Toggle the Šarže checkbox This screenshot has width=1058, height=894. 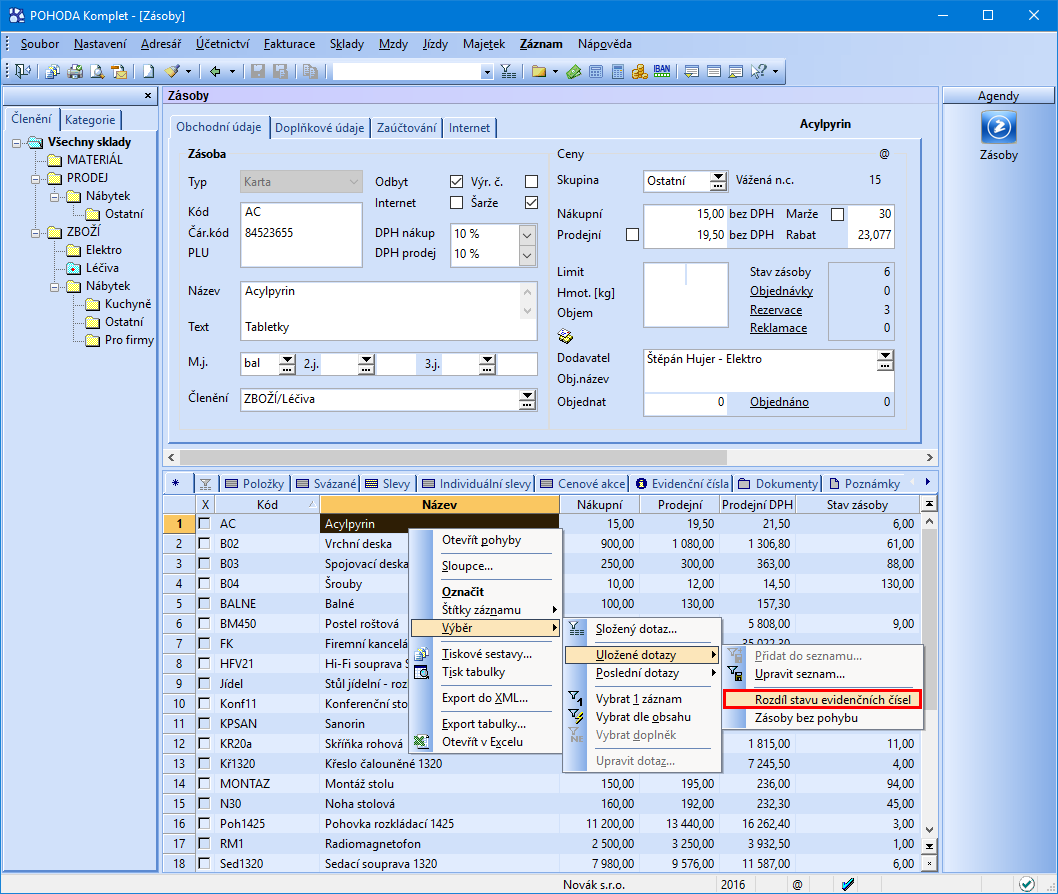(532, 202)
